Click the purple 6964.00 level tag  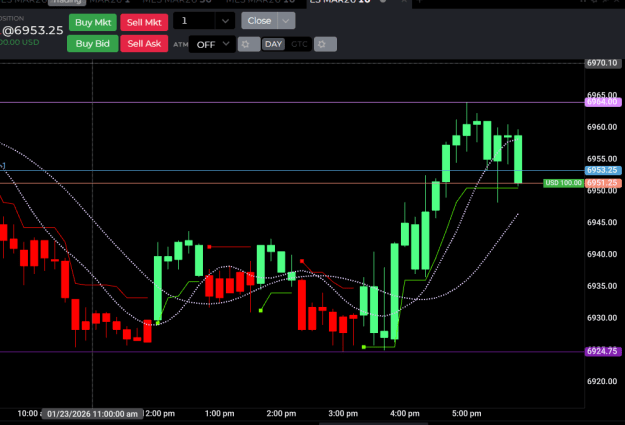pyautogui.click(x=603, y=102)
